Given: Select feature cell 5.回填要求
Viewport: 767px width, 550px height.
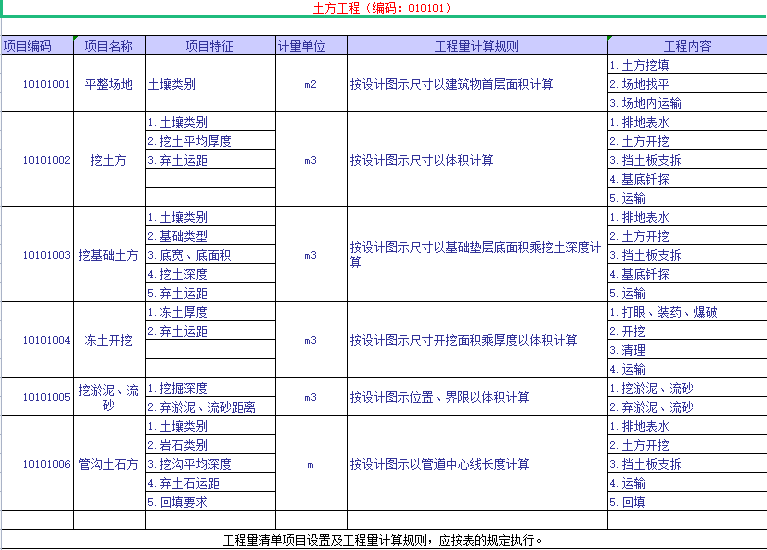Looking at the screenshot, I should (x=210, y=502).
